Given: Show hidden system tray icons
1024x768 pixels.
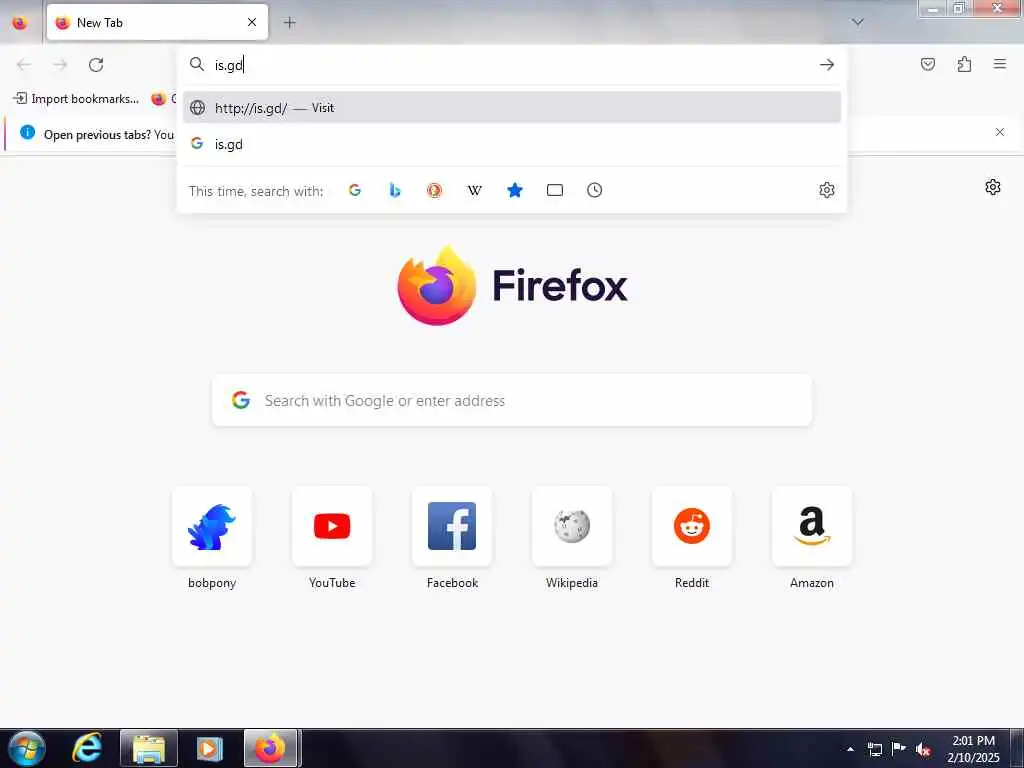Looking at the screenshot, I should tap(850, 749).
